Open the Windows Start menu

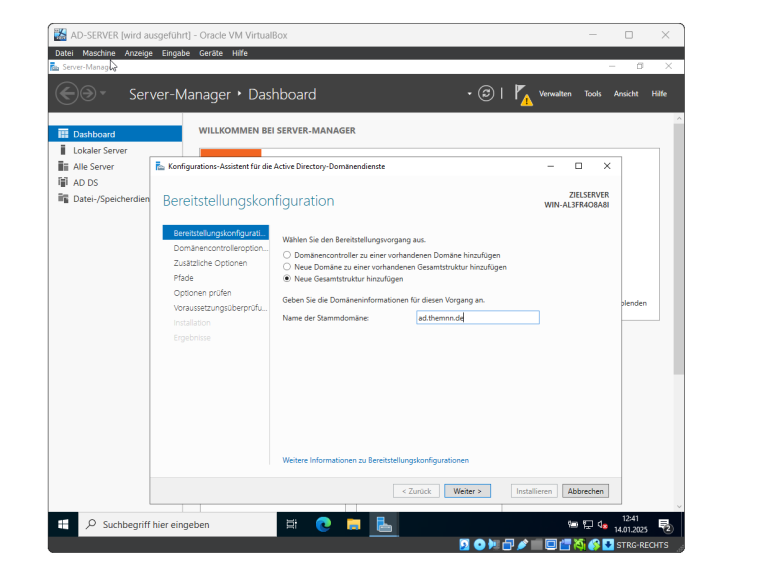coord(63,524)
